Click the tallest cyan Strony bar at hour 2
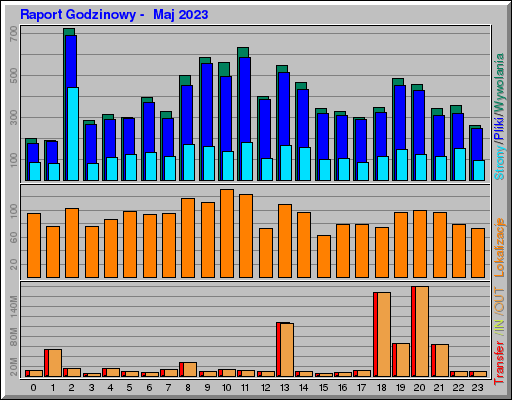This screenshot has width=512, height=400. pos(73,134)
